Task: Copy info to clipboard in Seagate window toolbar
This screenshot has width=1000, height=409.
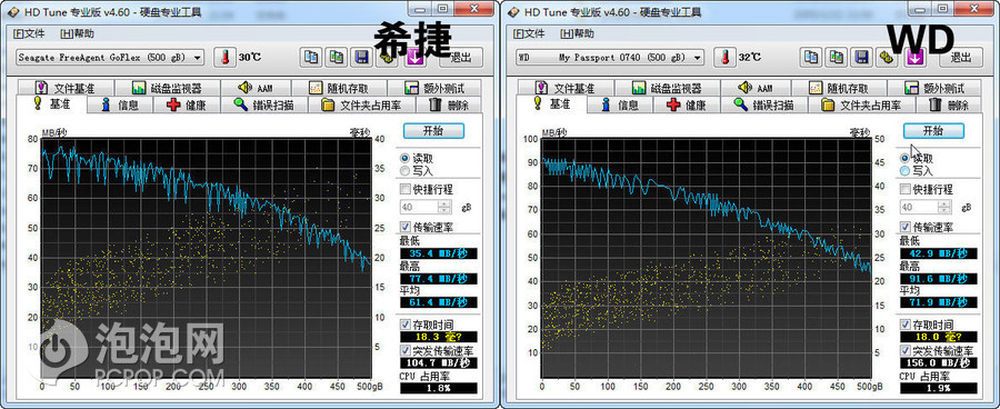Action: (x=311, y=57)
